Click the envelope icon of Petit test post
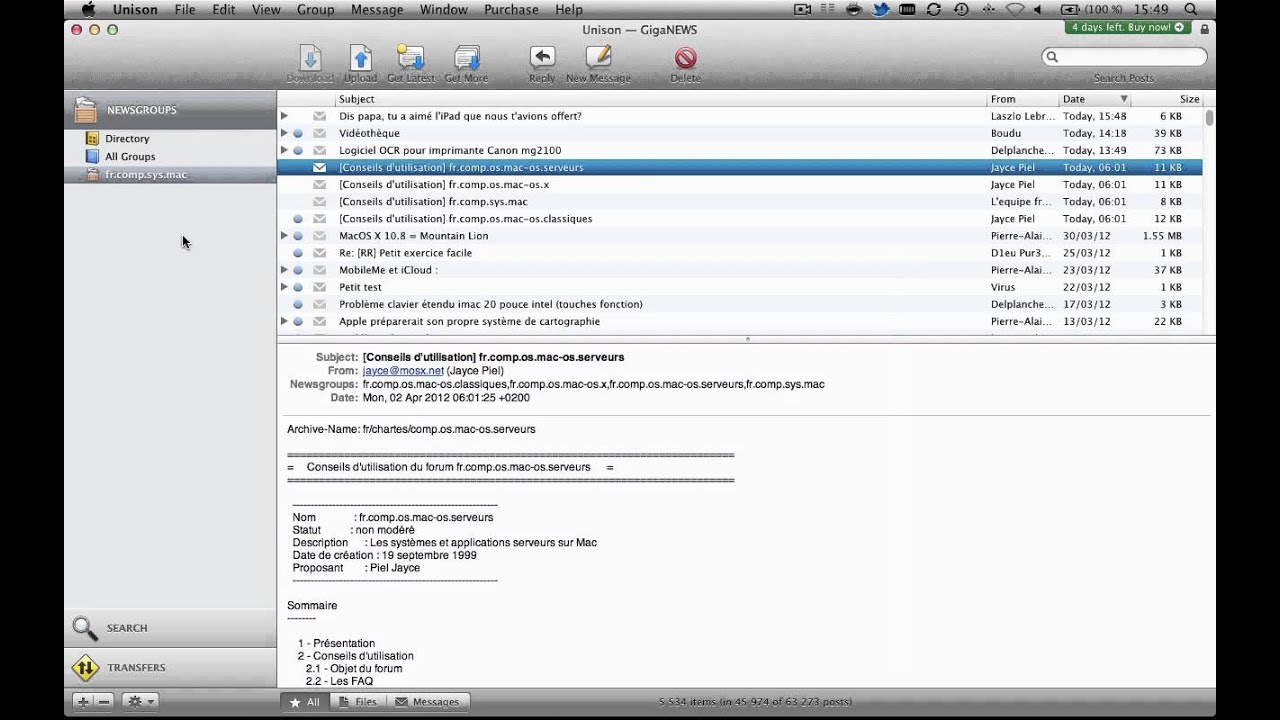This screenshot has width=1280, height=720. (x=319, y=287)
